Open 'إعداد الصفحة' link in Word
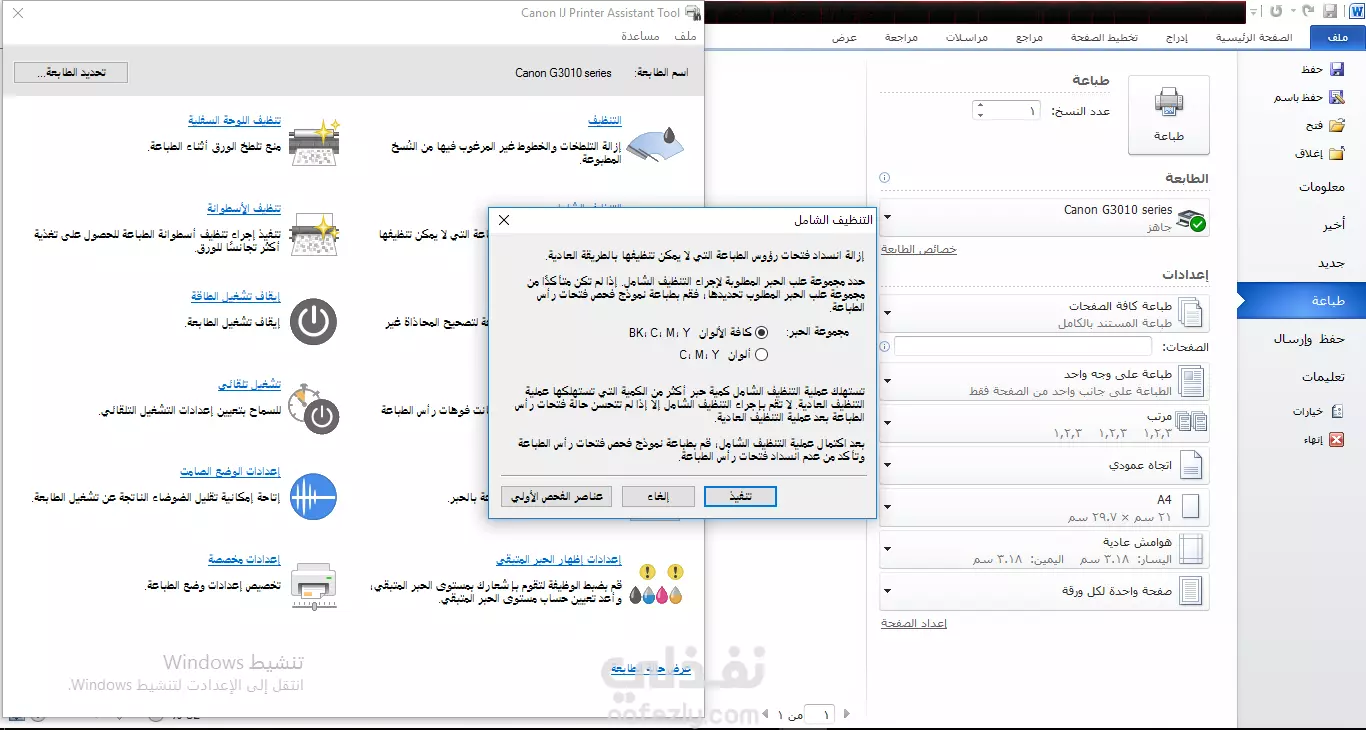The image size is (1366, 730). [x=914, y=623]
